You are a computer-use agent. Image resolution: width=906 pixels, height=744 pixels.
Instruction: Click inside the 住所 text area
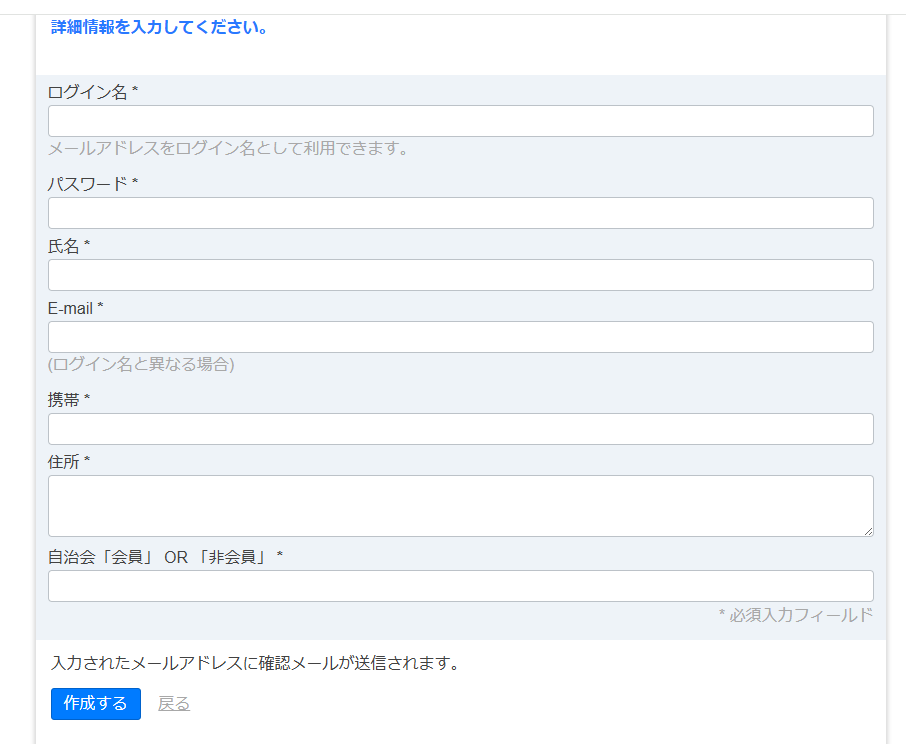[x=460, y=505]
